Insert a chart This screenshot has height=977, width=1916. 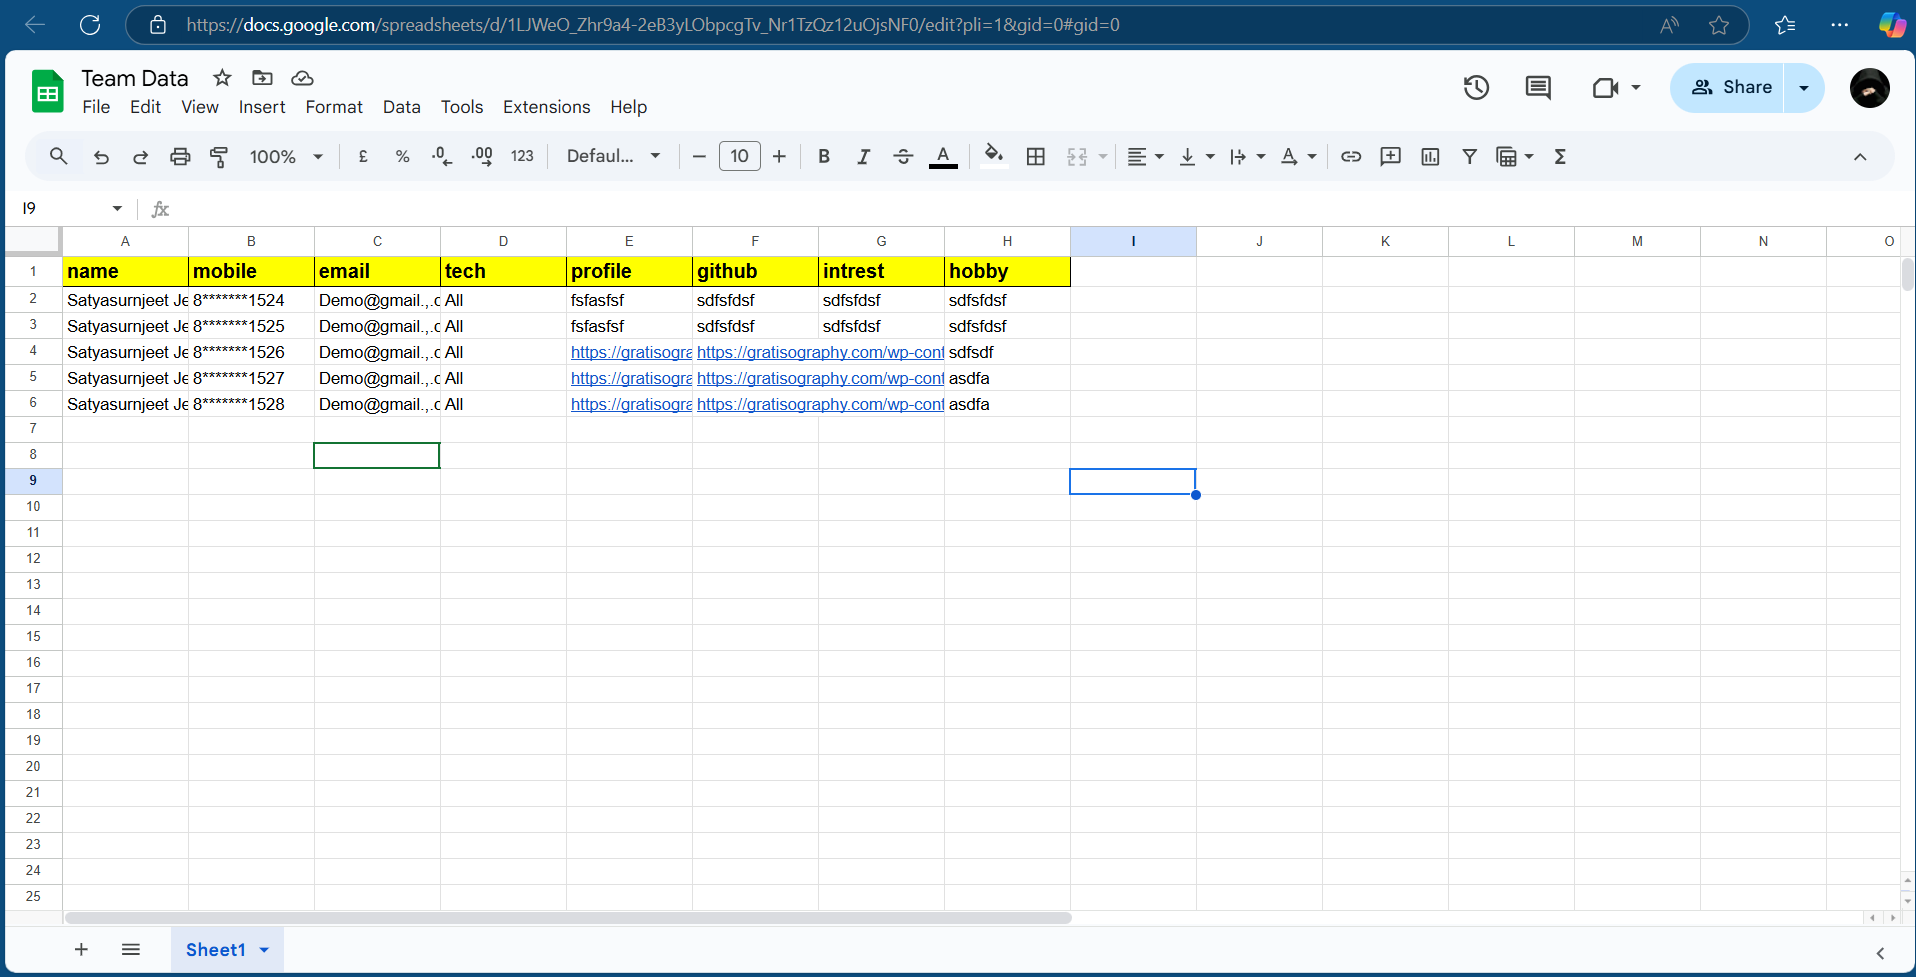tap(1430, 156)
